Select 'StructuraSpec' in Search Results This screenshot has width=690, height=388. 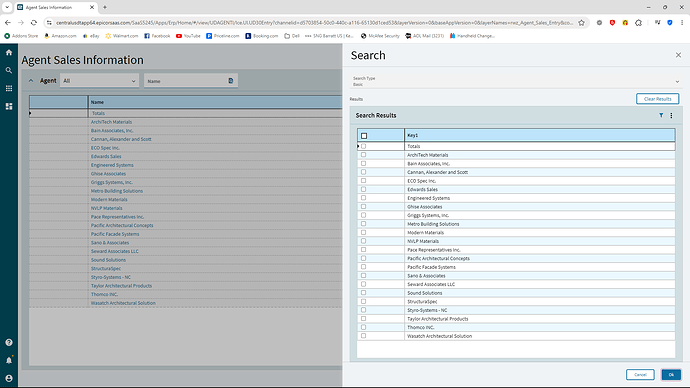[x=422, y=301]
